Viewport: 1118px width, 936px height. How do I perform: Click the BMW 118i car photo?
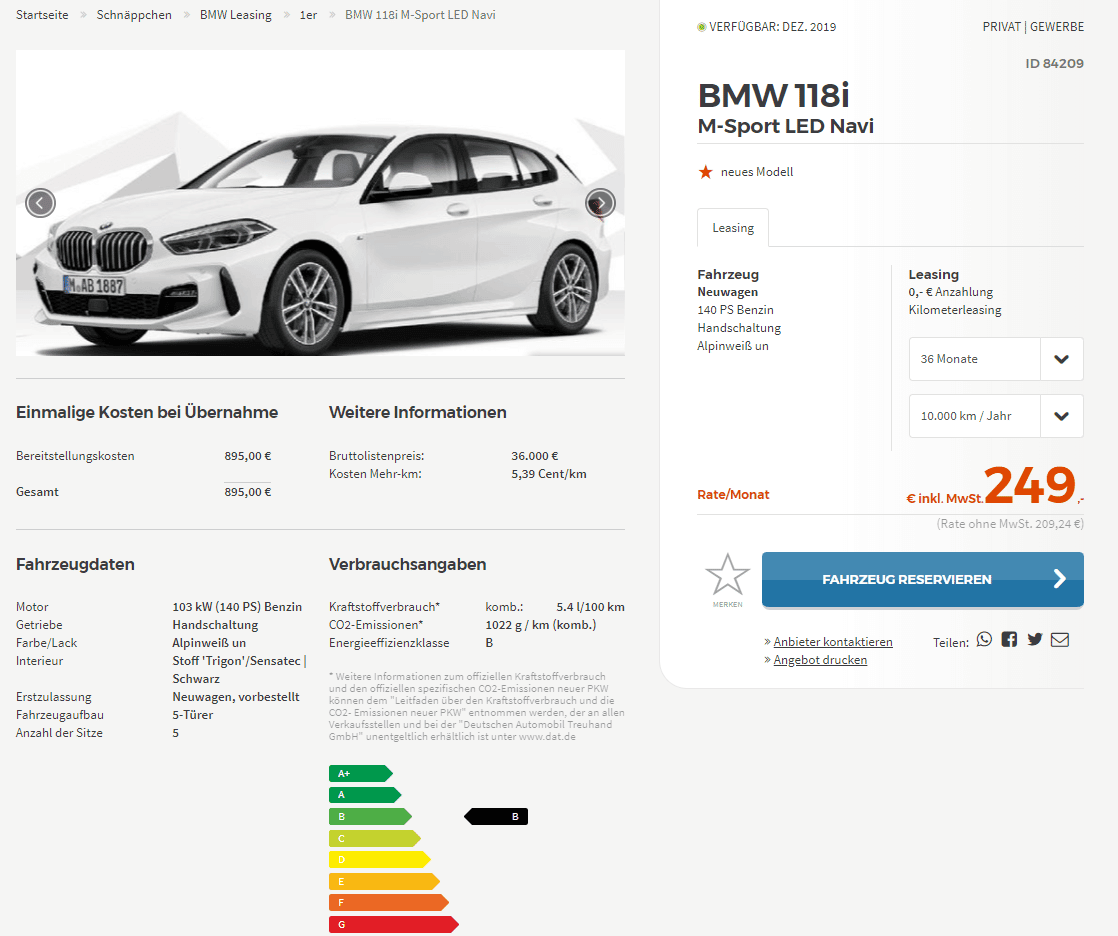click(x=320, y=203)
